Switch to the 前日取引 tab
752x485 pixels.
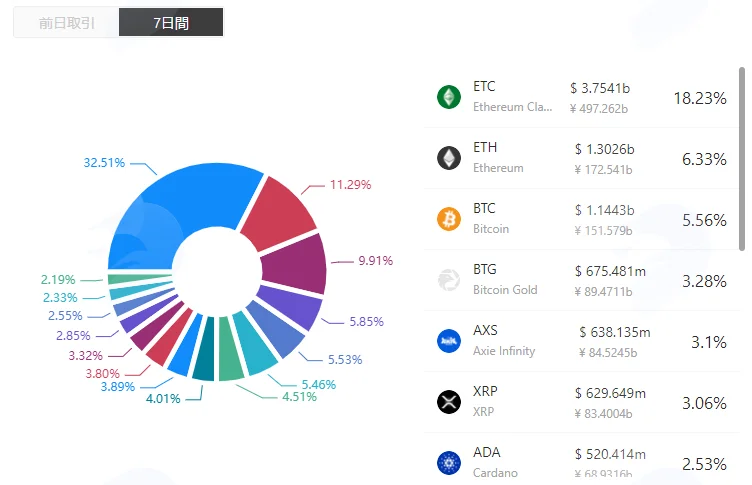(66, 23)
